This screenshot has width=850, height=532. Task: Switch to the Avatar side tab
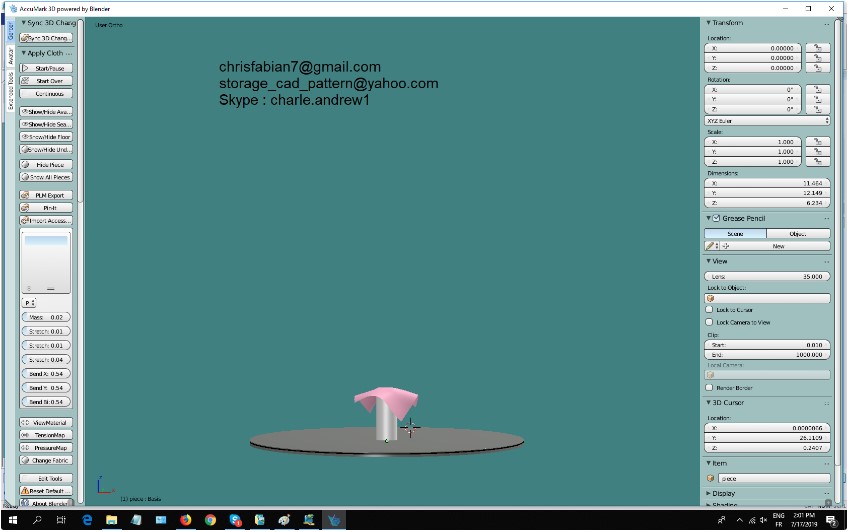pyautogui.click(x=10, y=56)
